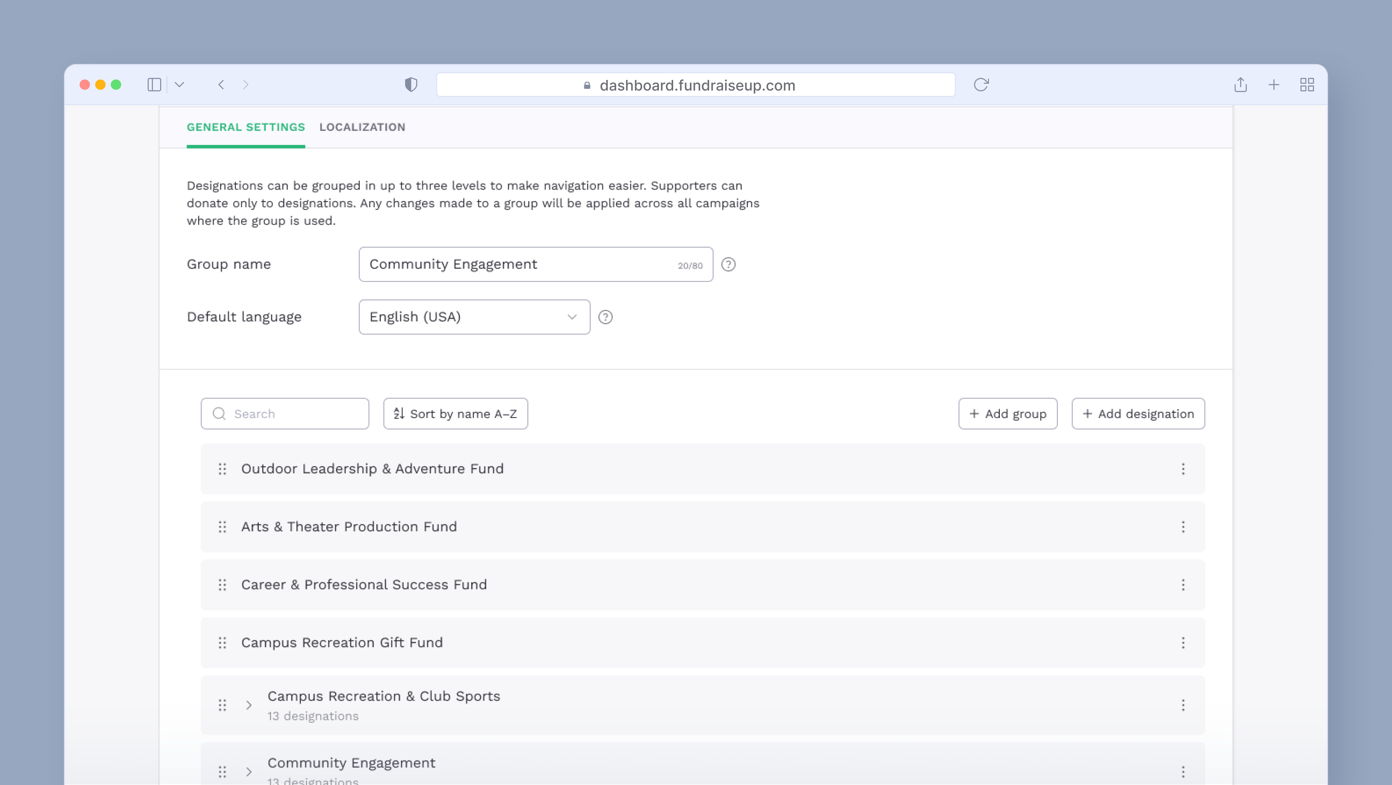1392x785 pixels.
Task: Select the General Settings tab
Action: click(x=245, y=127)
